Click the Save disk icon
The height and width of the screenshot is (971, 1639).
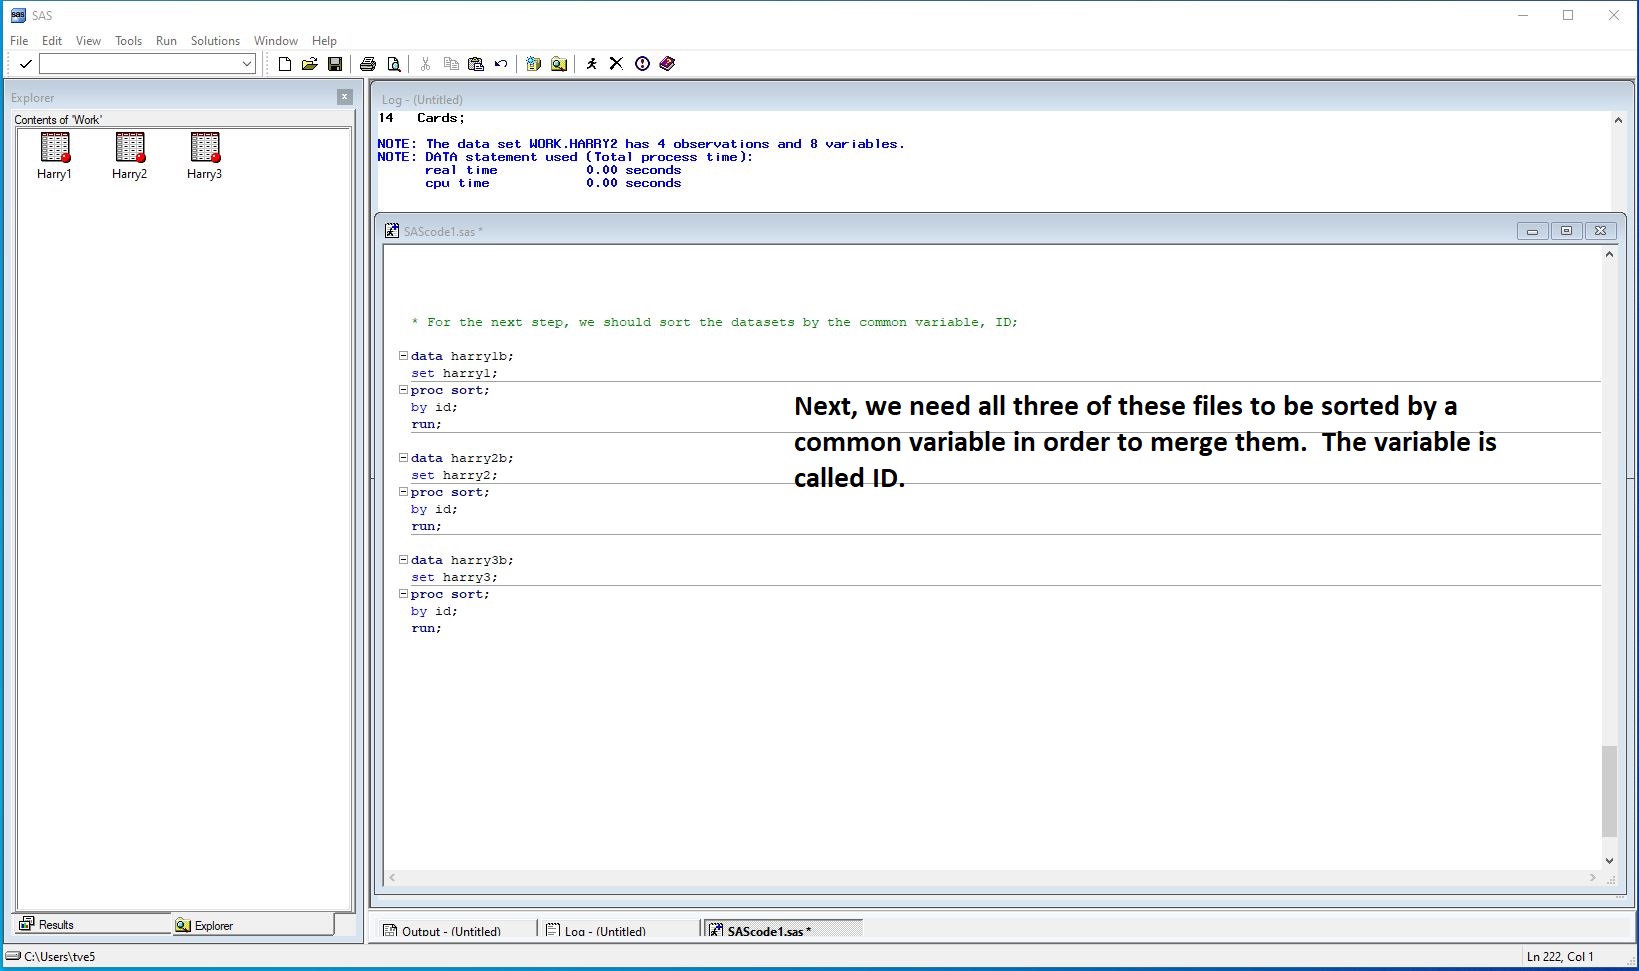335,64
